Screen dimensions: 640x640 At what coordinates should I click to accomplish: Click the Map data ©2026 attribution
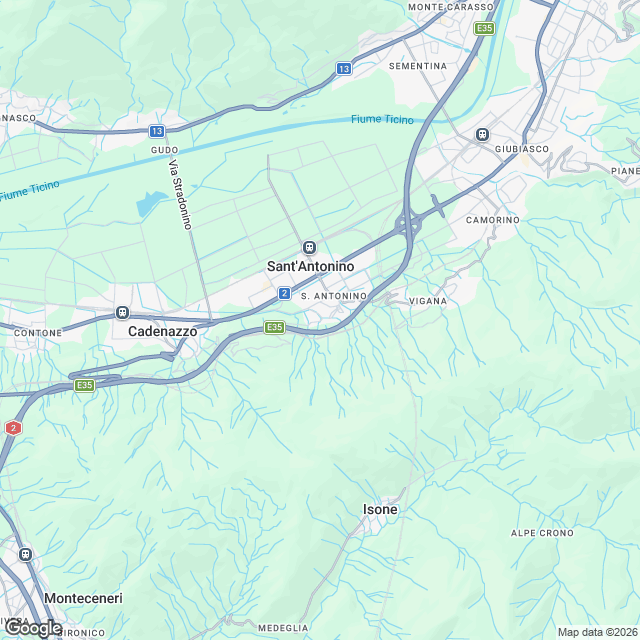tap(598, 632)
